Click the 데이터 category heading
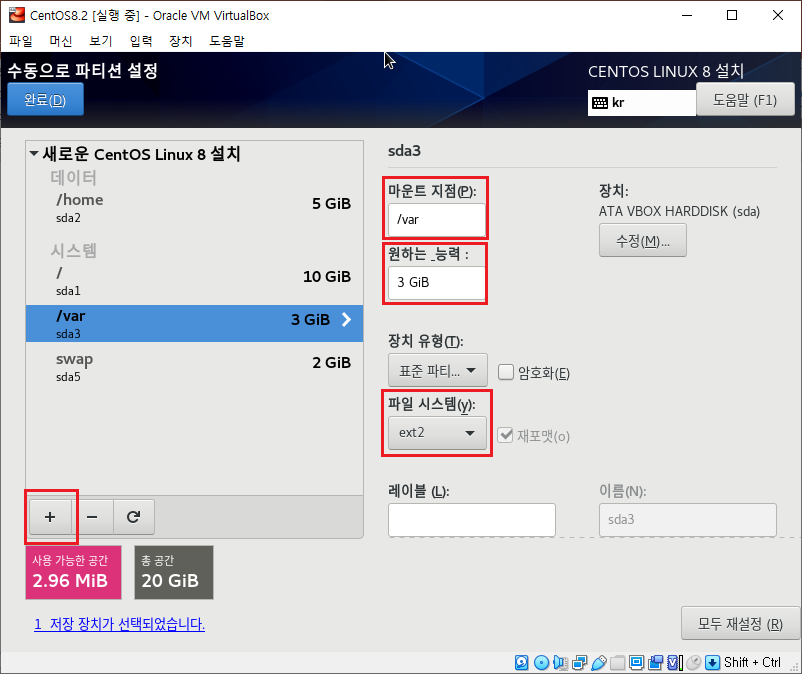802x674 pixels. 73,177
